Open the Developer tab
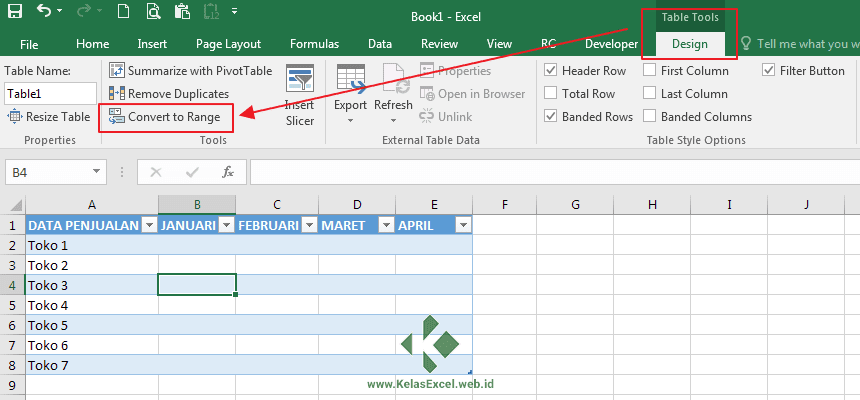 611,44
